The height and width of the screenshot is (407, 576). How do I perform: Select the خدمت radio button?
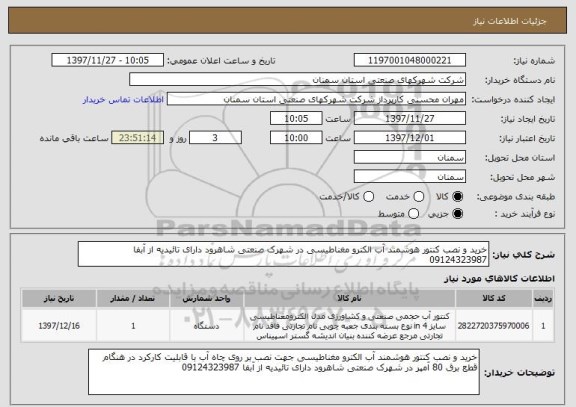pyautogui.click(x=418, y=197)
